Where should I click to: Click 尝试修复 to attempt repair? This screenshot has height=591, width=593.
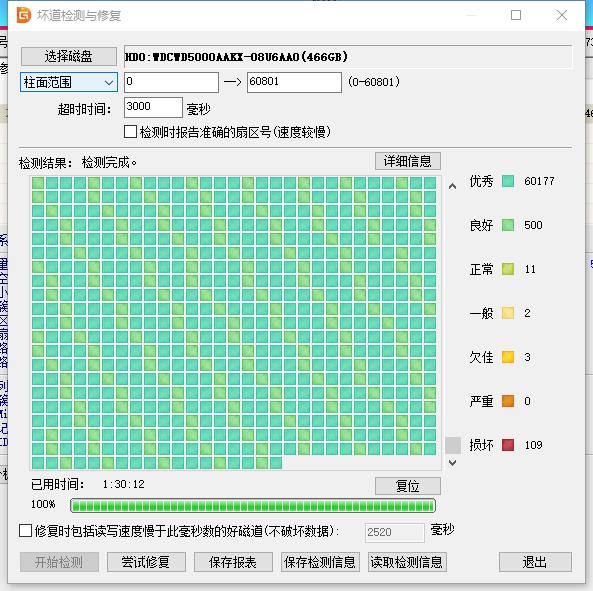coord(146,562)
